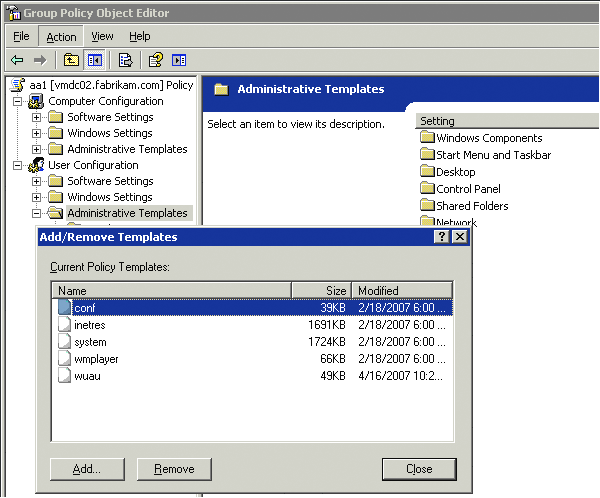
Task: Click the 1691KB size cell
Action: point(326,325)
